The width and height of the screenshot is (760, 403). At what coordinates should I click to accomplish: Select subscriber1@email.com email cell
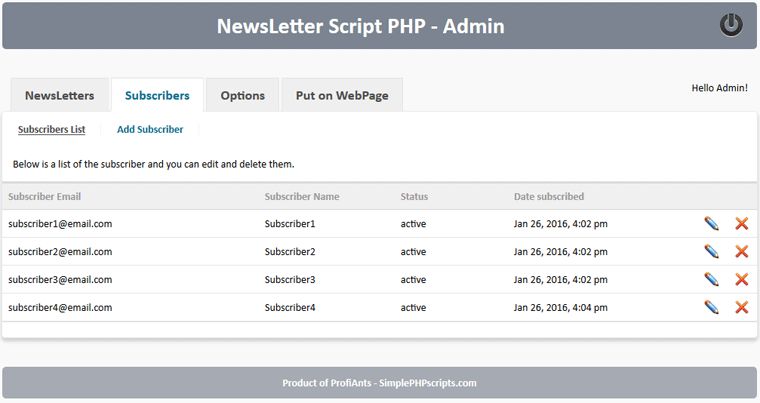coord(60,224)
